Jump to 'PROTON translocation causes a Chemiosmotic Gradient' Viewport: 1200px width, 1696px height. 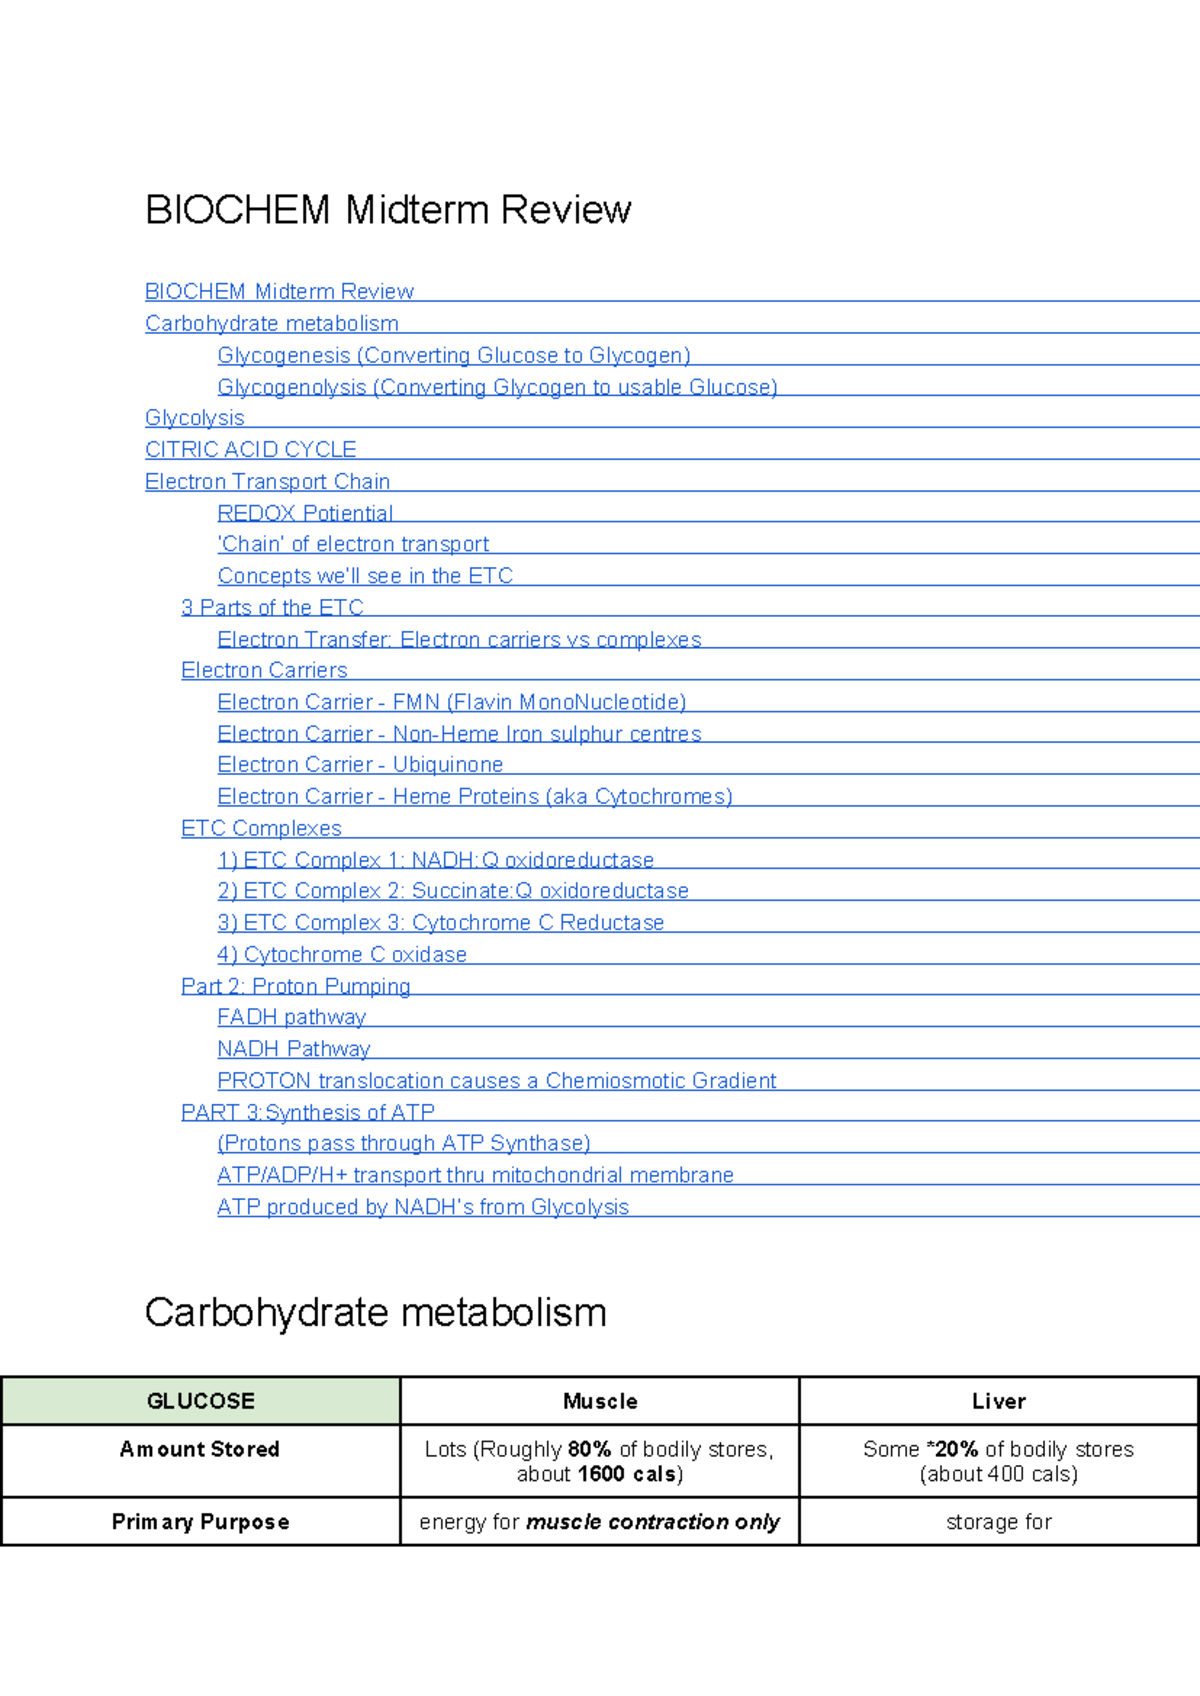pos(497,1080)
